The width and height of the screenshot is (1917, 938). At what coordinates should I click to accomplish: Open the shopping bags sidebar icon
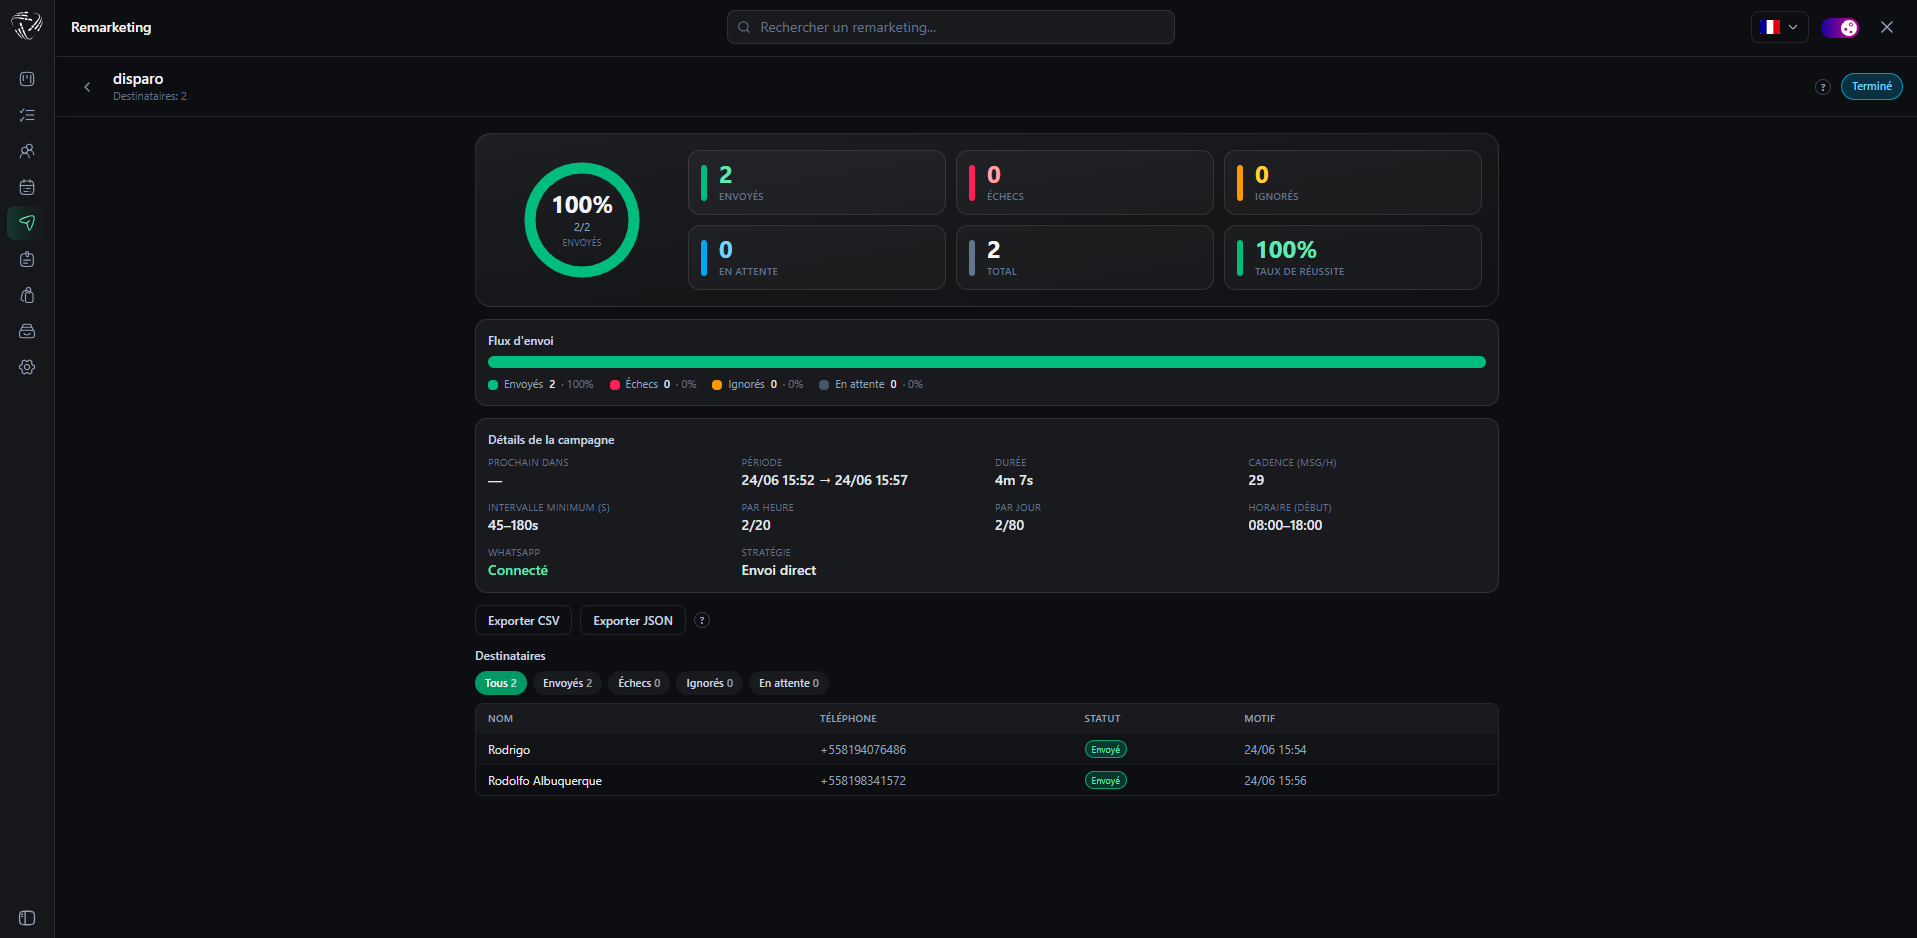pos(27,295)
